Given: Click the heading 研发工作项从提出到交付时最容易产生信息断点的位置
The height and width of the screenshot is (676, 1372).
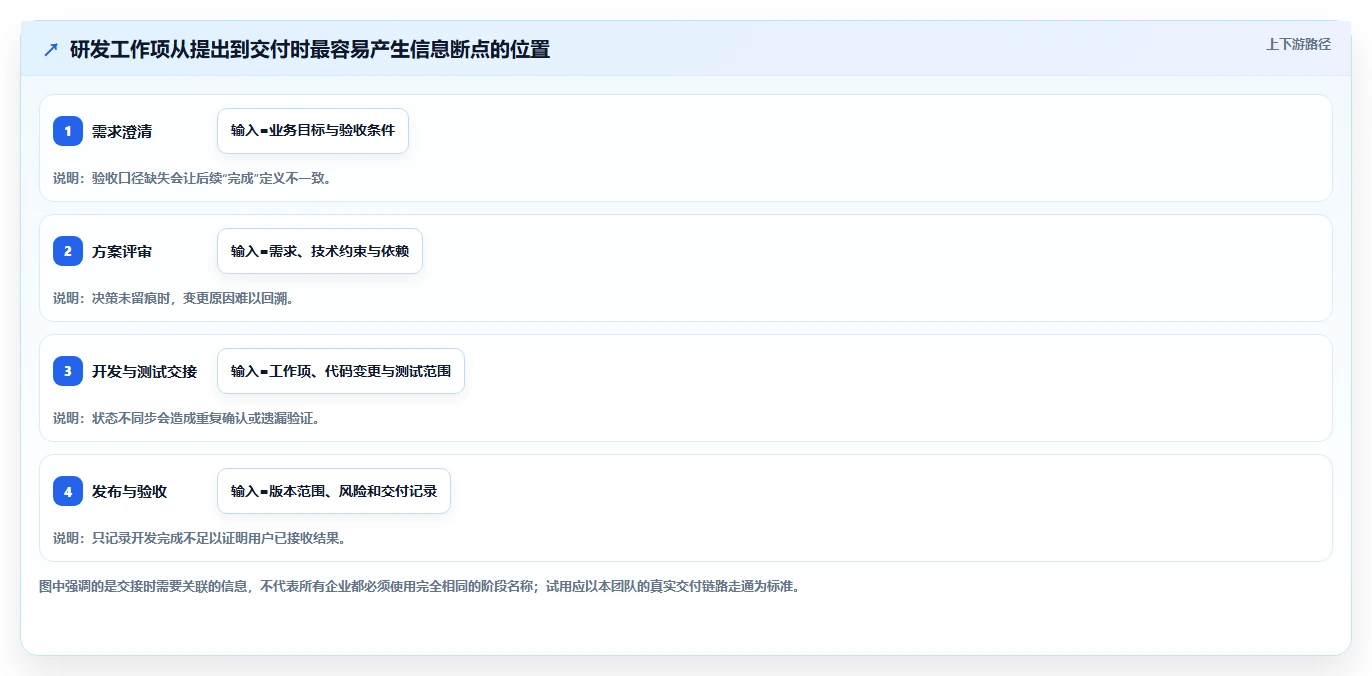Looking at the screenshot, I should coord(310,49).
